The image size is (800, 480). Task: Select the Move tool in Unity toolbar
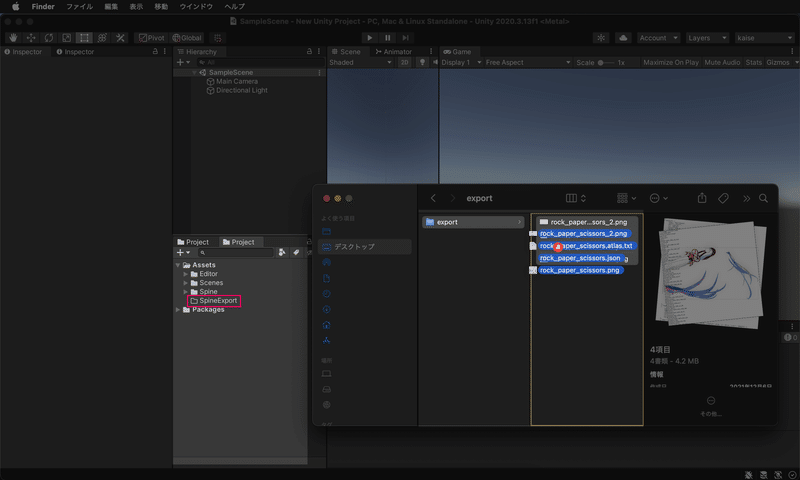31,38
